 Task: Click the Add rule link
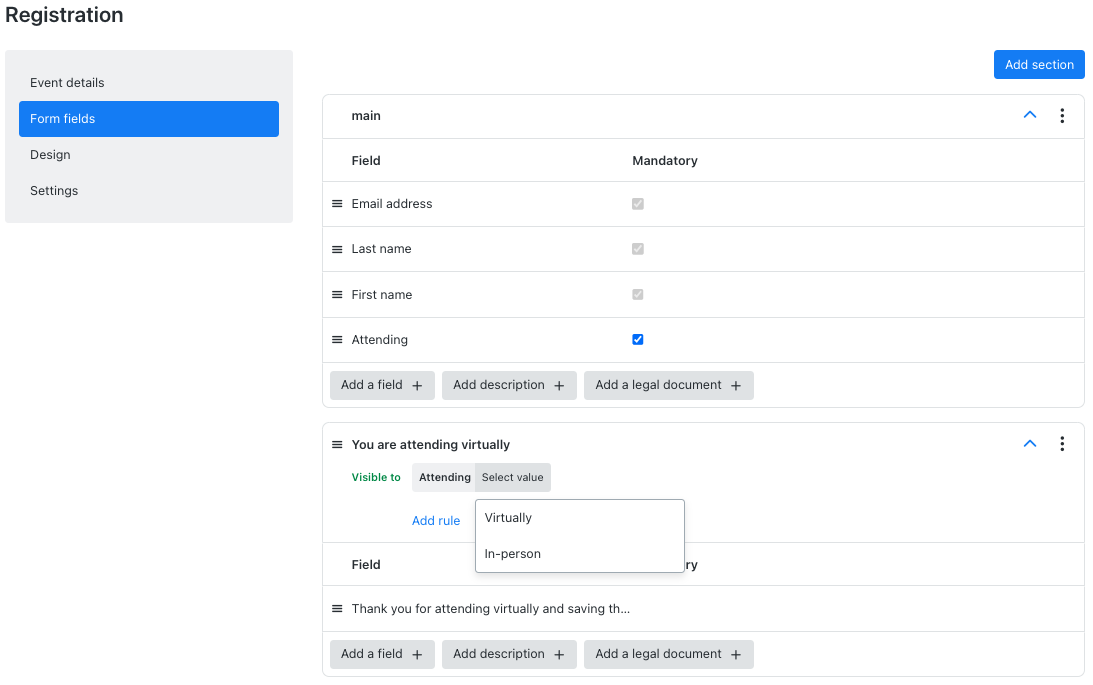(x=436, y=521)
